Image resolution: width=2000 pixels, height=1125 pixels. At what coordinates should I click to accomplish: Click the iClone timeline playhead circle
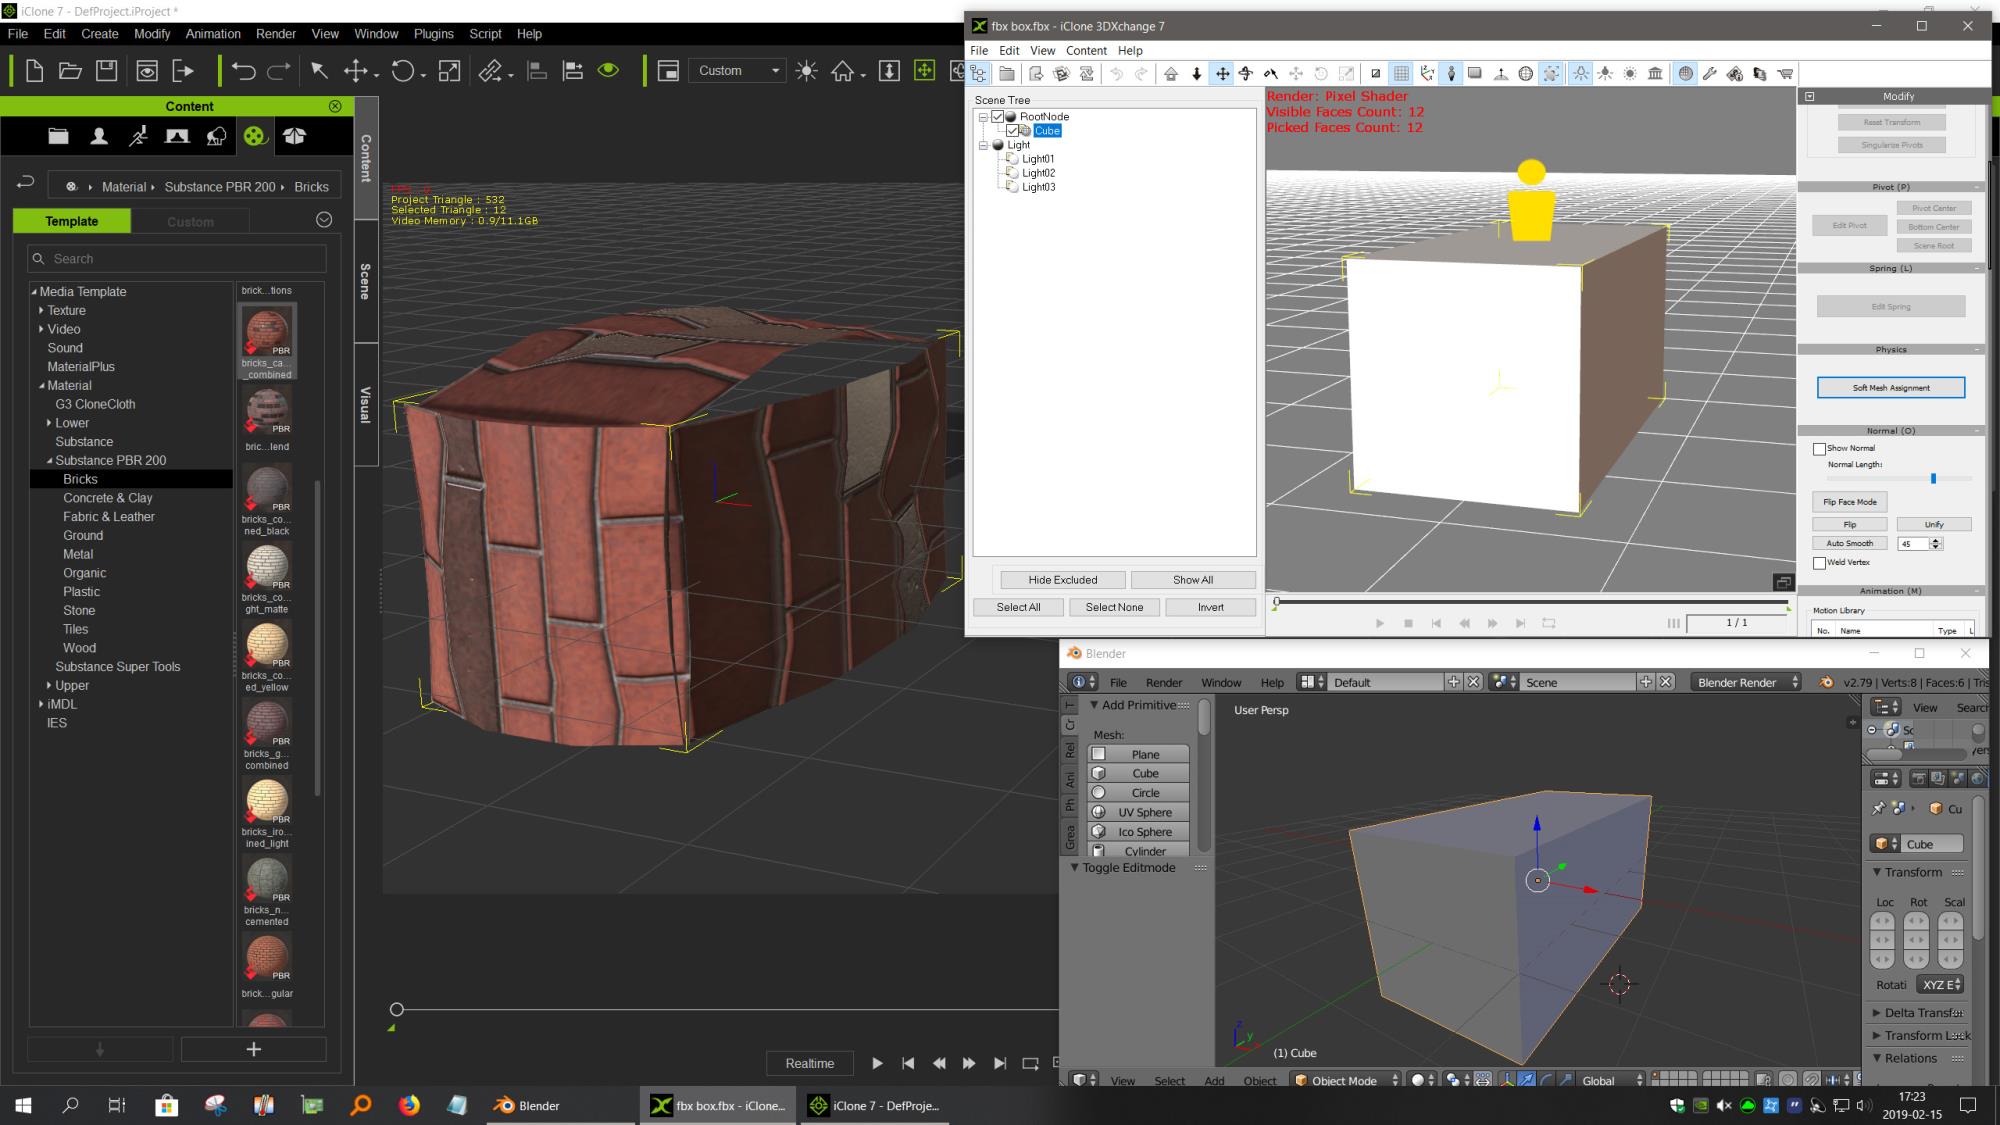click(x=397, y=1009)
